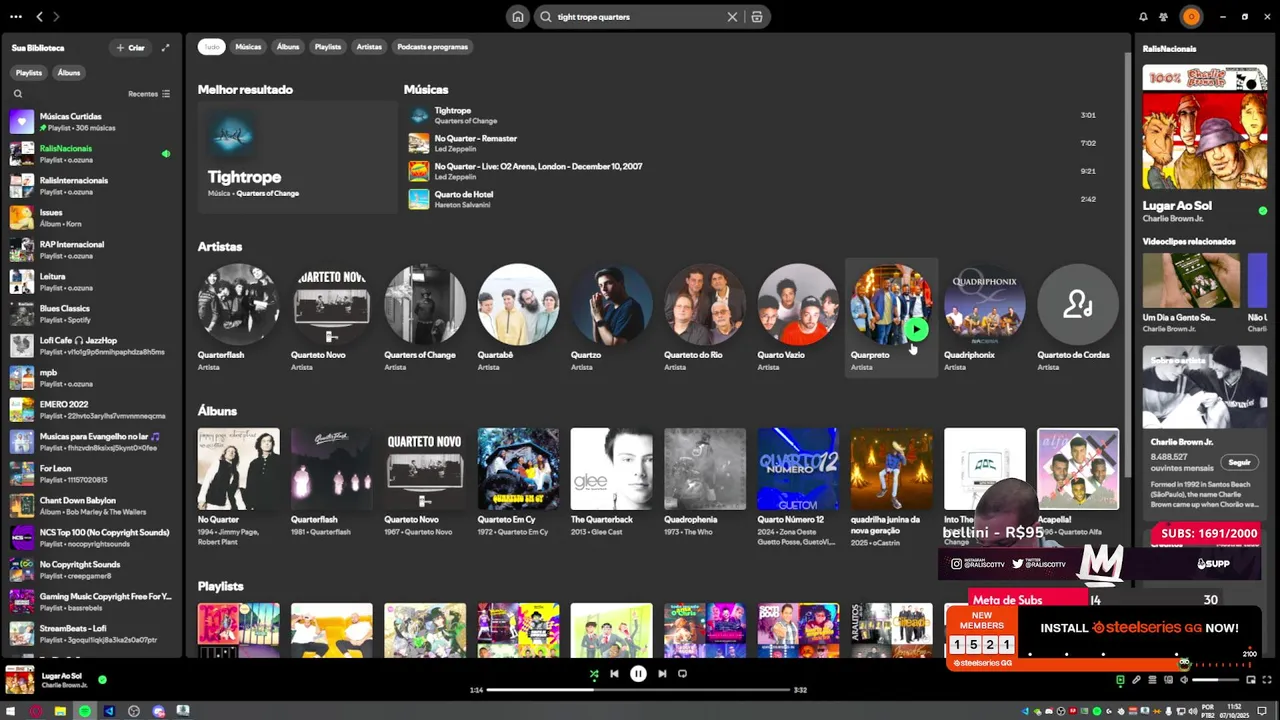Filter library by Playlists chip
Screen dimensions: 1280x720
29,73
